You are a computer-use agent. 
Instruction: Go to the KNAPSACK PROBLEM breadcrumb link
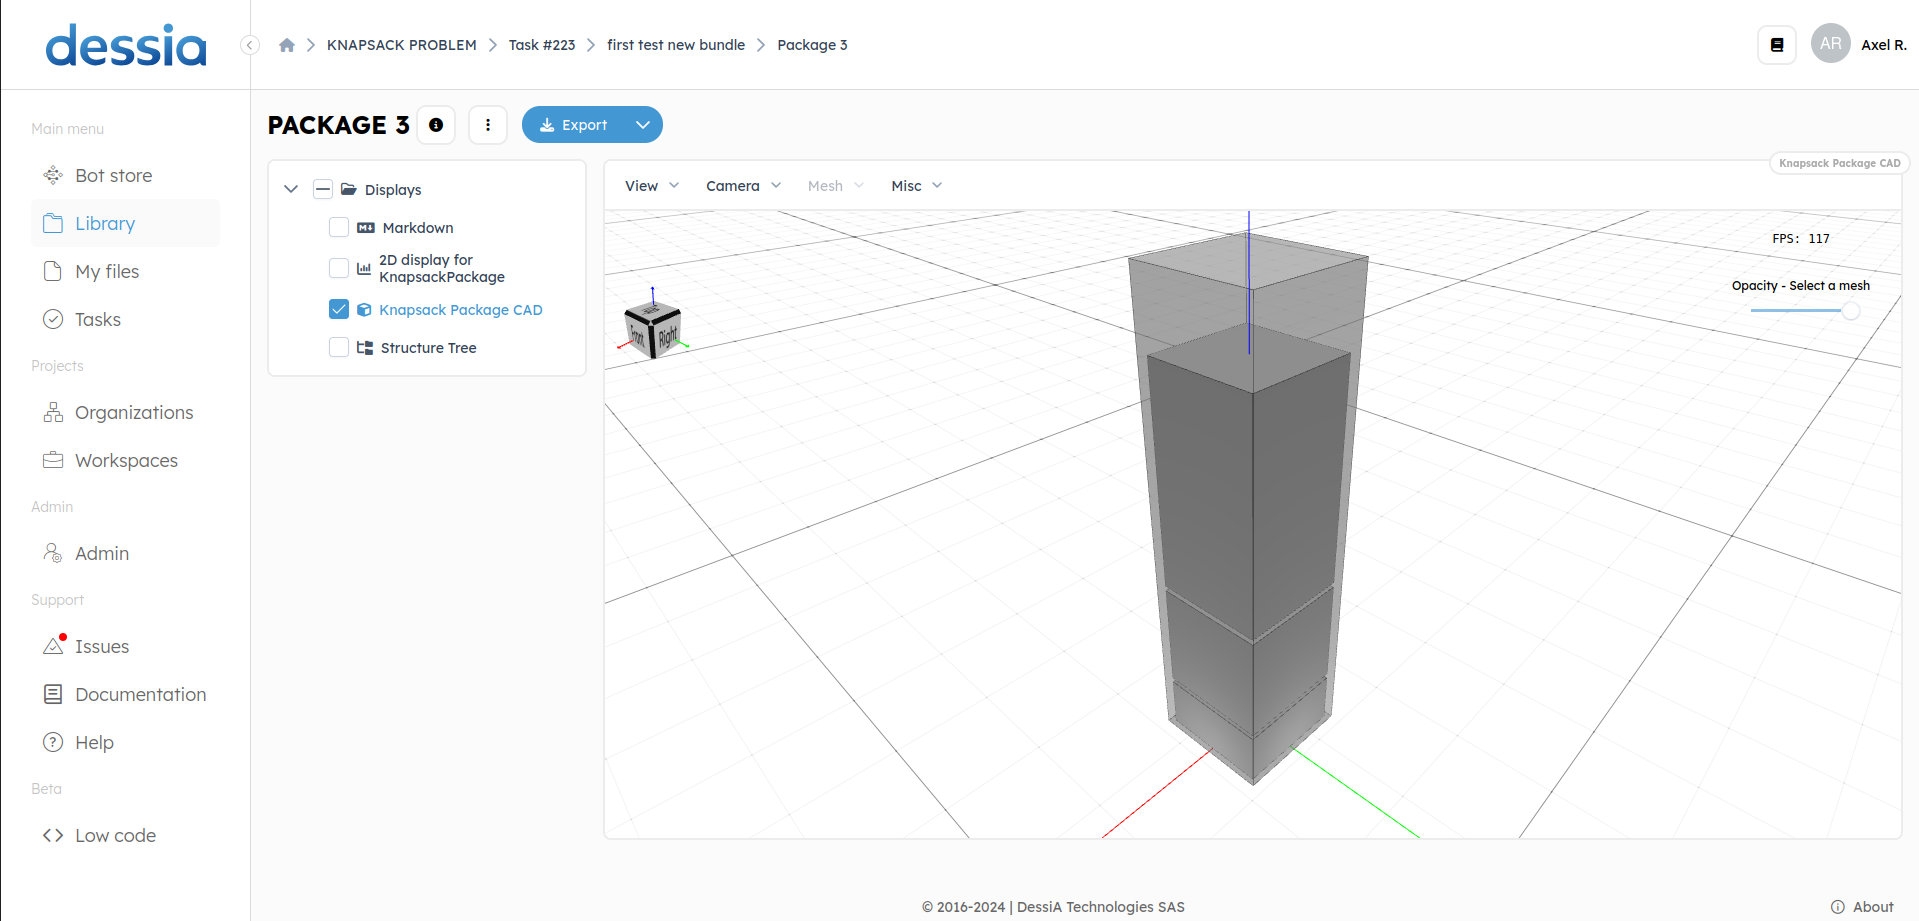pos(401,45)
